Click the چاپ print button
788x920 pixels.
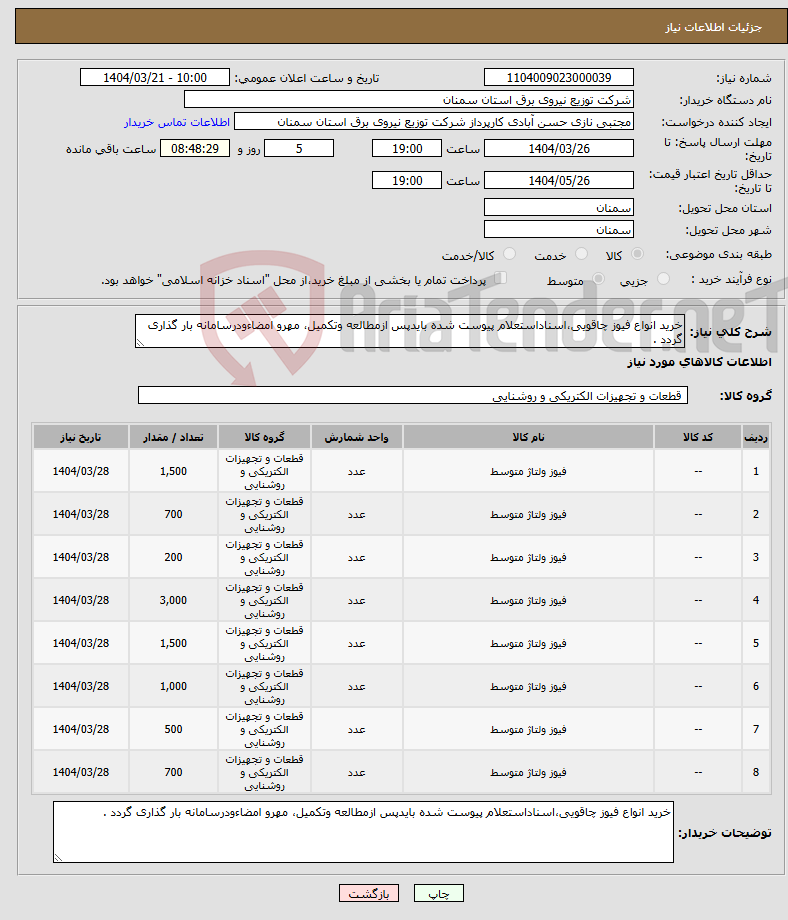[439, 893]
